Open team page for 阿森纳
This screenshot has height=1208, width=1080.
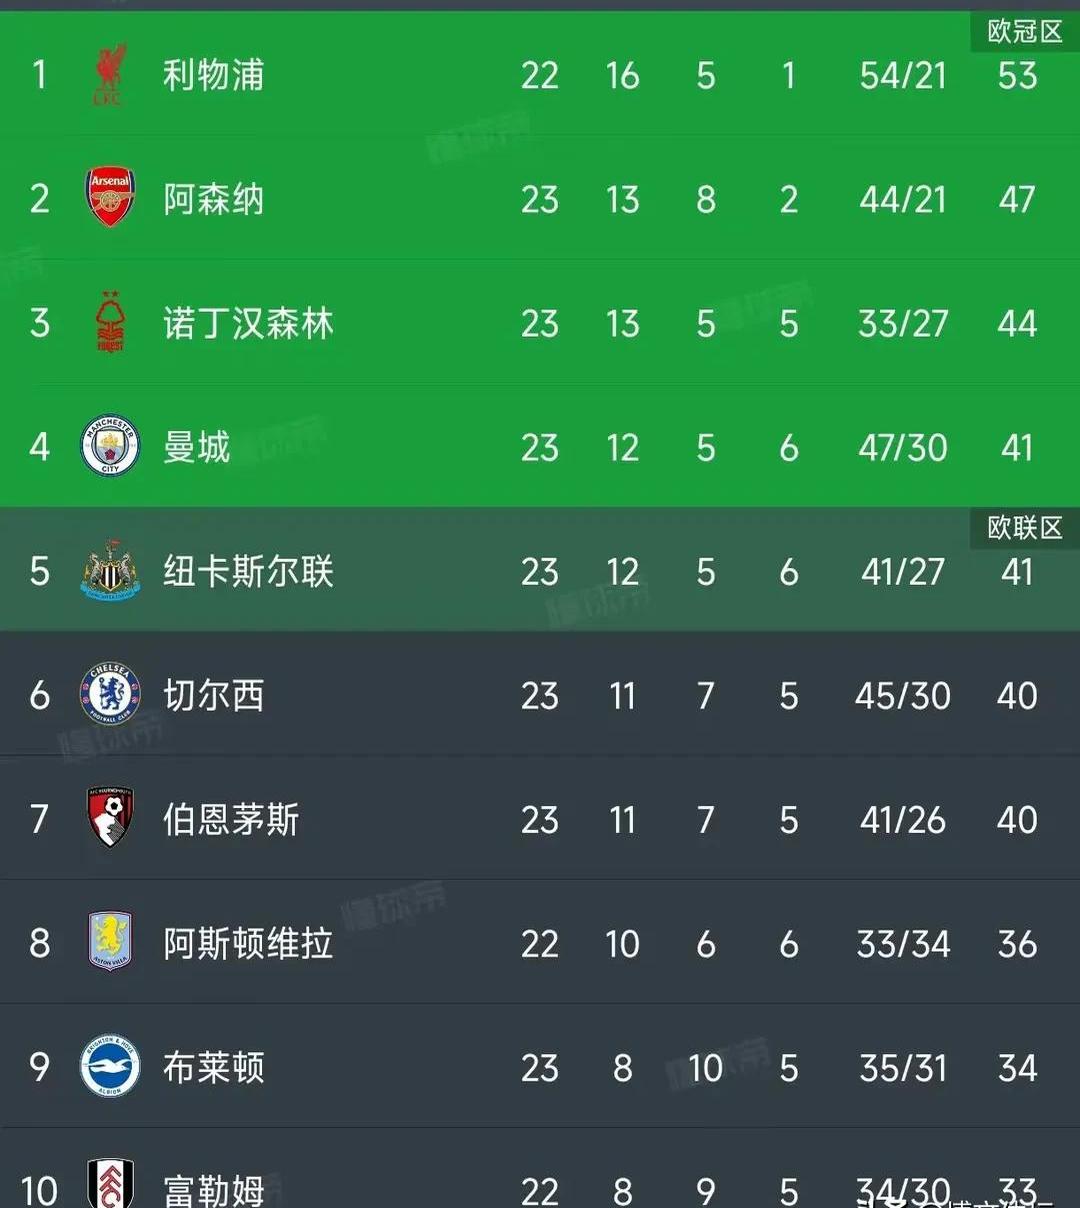[214, 199]
